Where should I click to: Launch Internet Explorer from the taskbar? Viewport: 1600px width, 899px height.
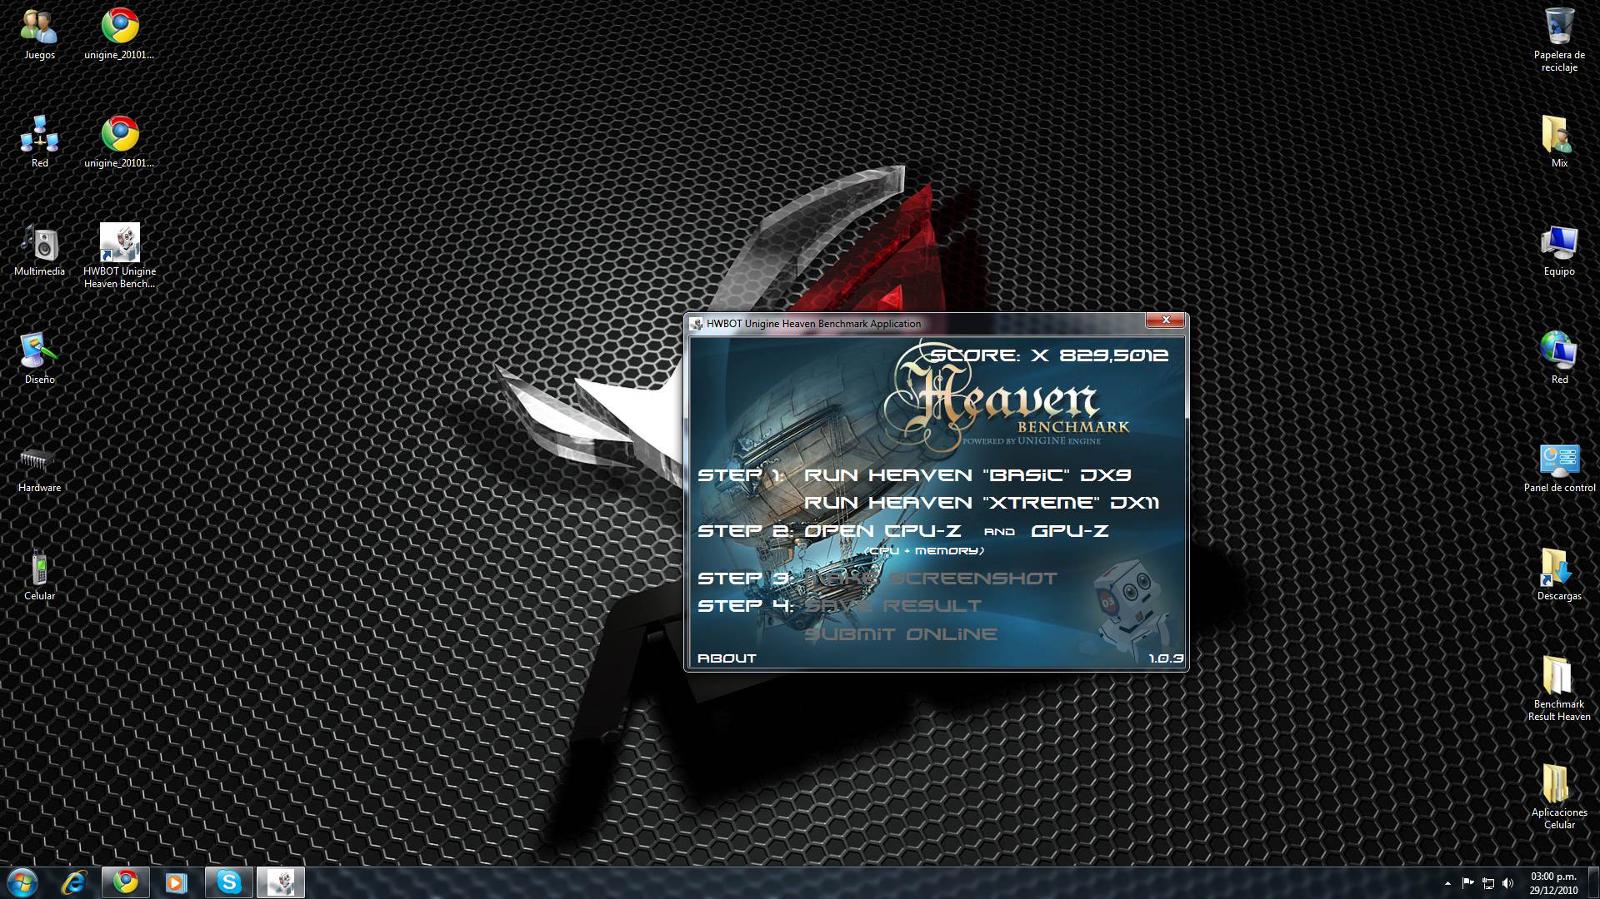coord(74,882)
